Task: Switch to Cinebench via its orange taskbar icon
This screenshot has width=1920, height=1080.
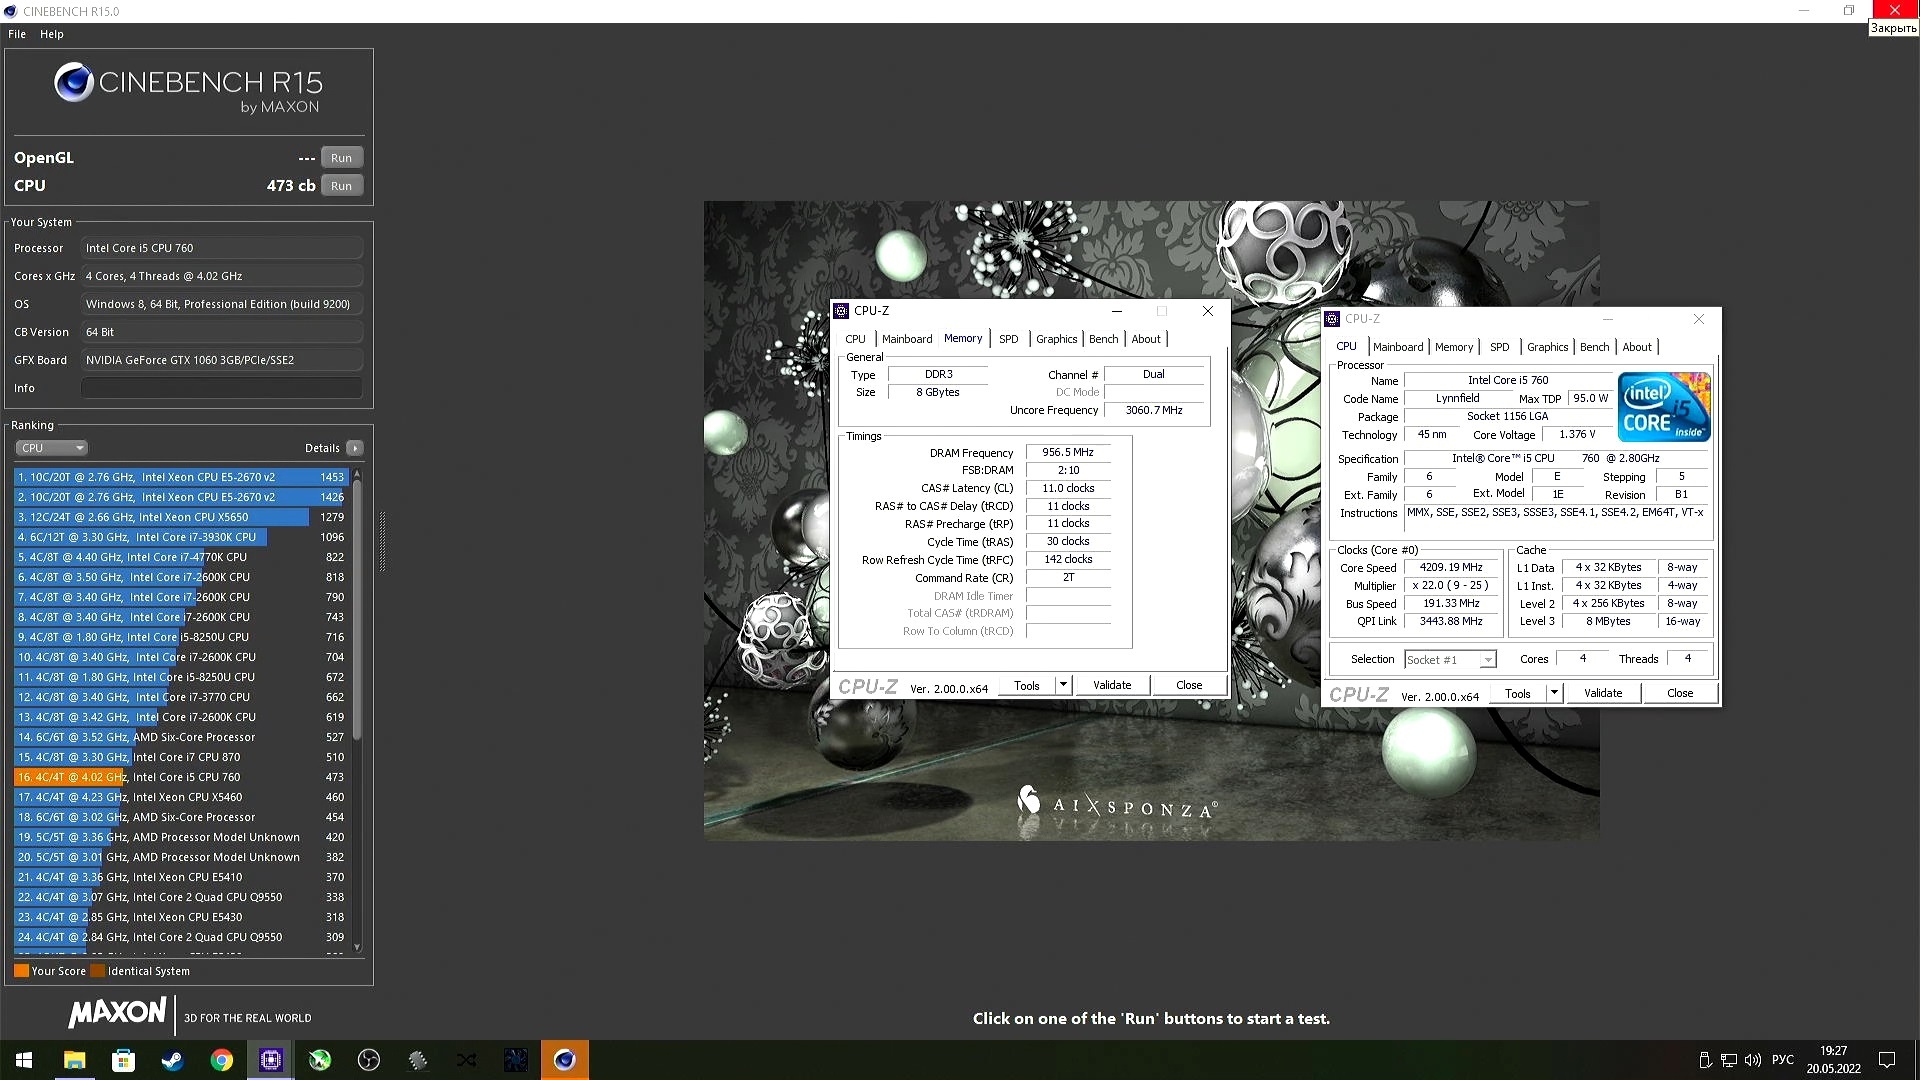Action: click(x=564, y=1060)
